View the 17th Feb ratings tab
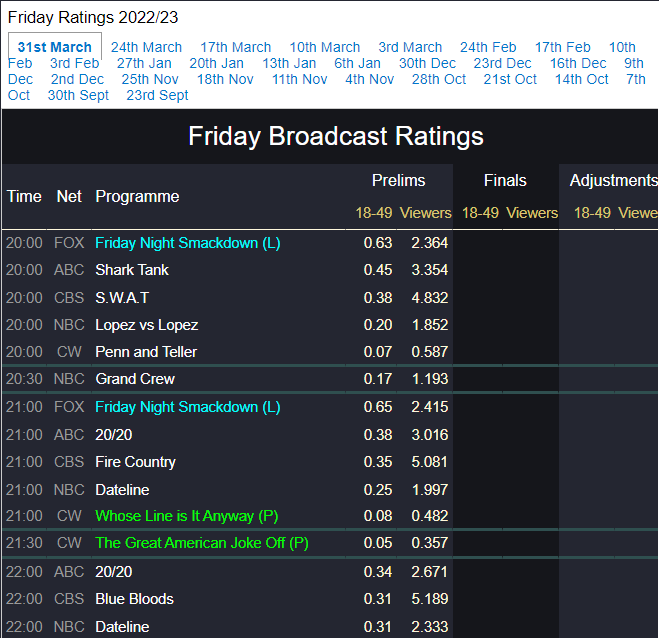This screenshot has width=659, height=638. tap(562, 47)
